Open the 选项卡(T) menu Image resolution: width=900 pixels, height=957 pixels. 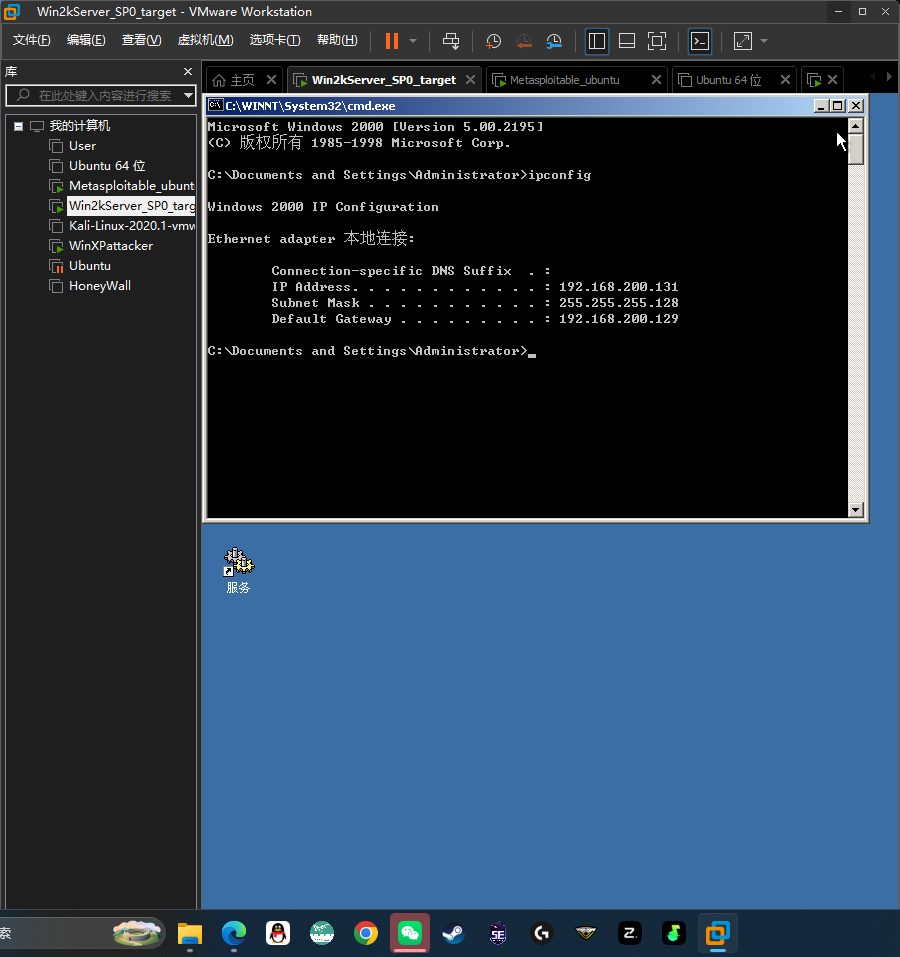(275, 40)
